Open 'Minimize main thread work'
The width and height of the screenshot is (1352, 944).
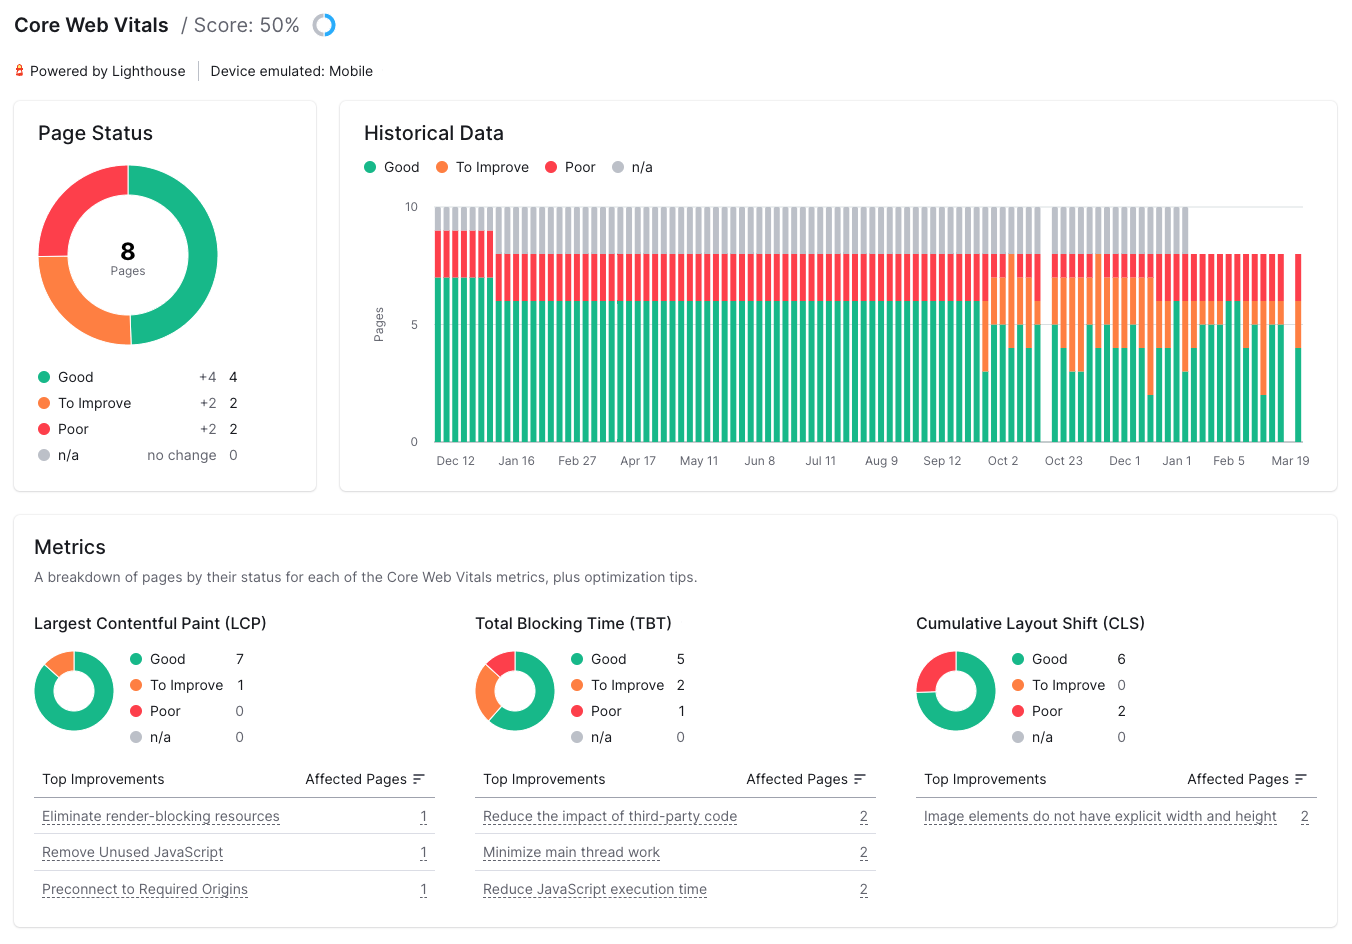tap(570, 852)
